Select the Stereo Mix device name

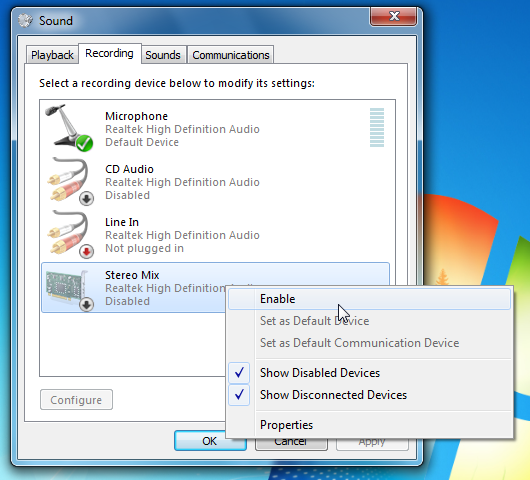coord(132,275)
